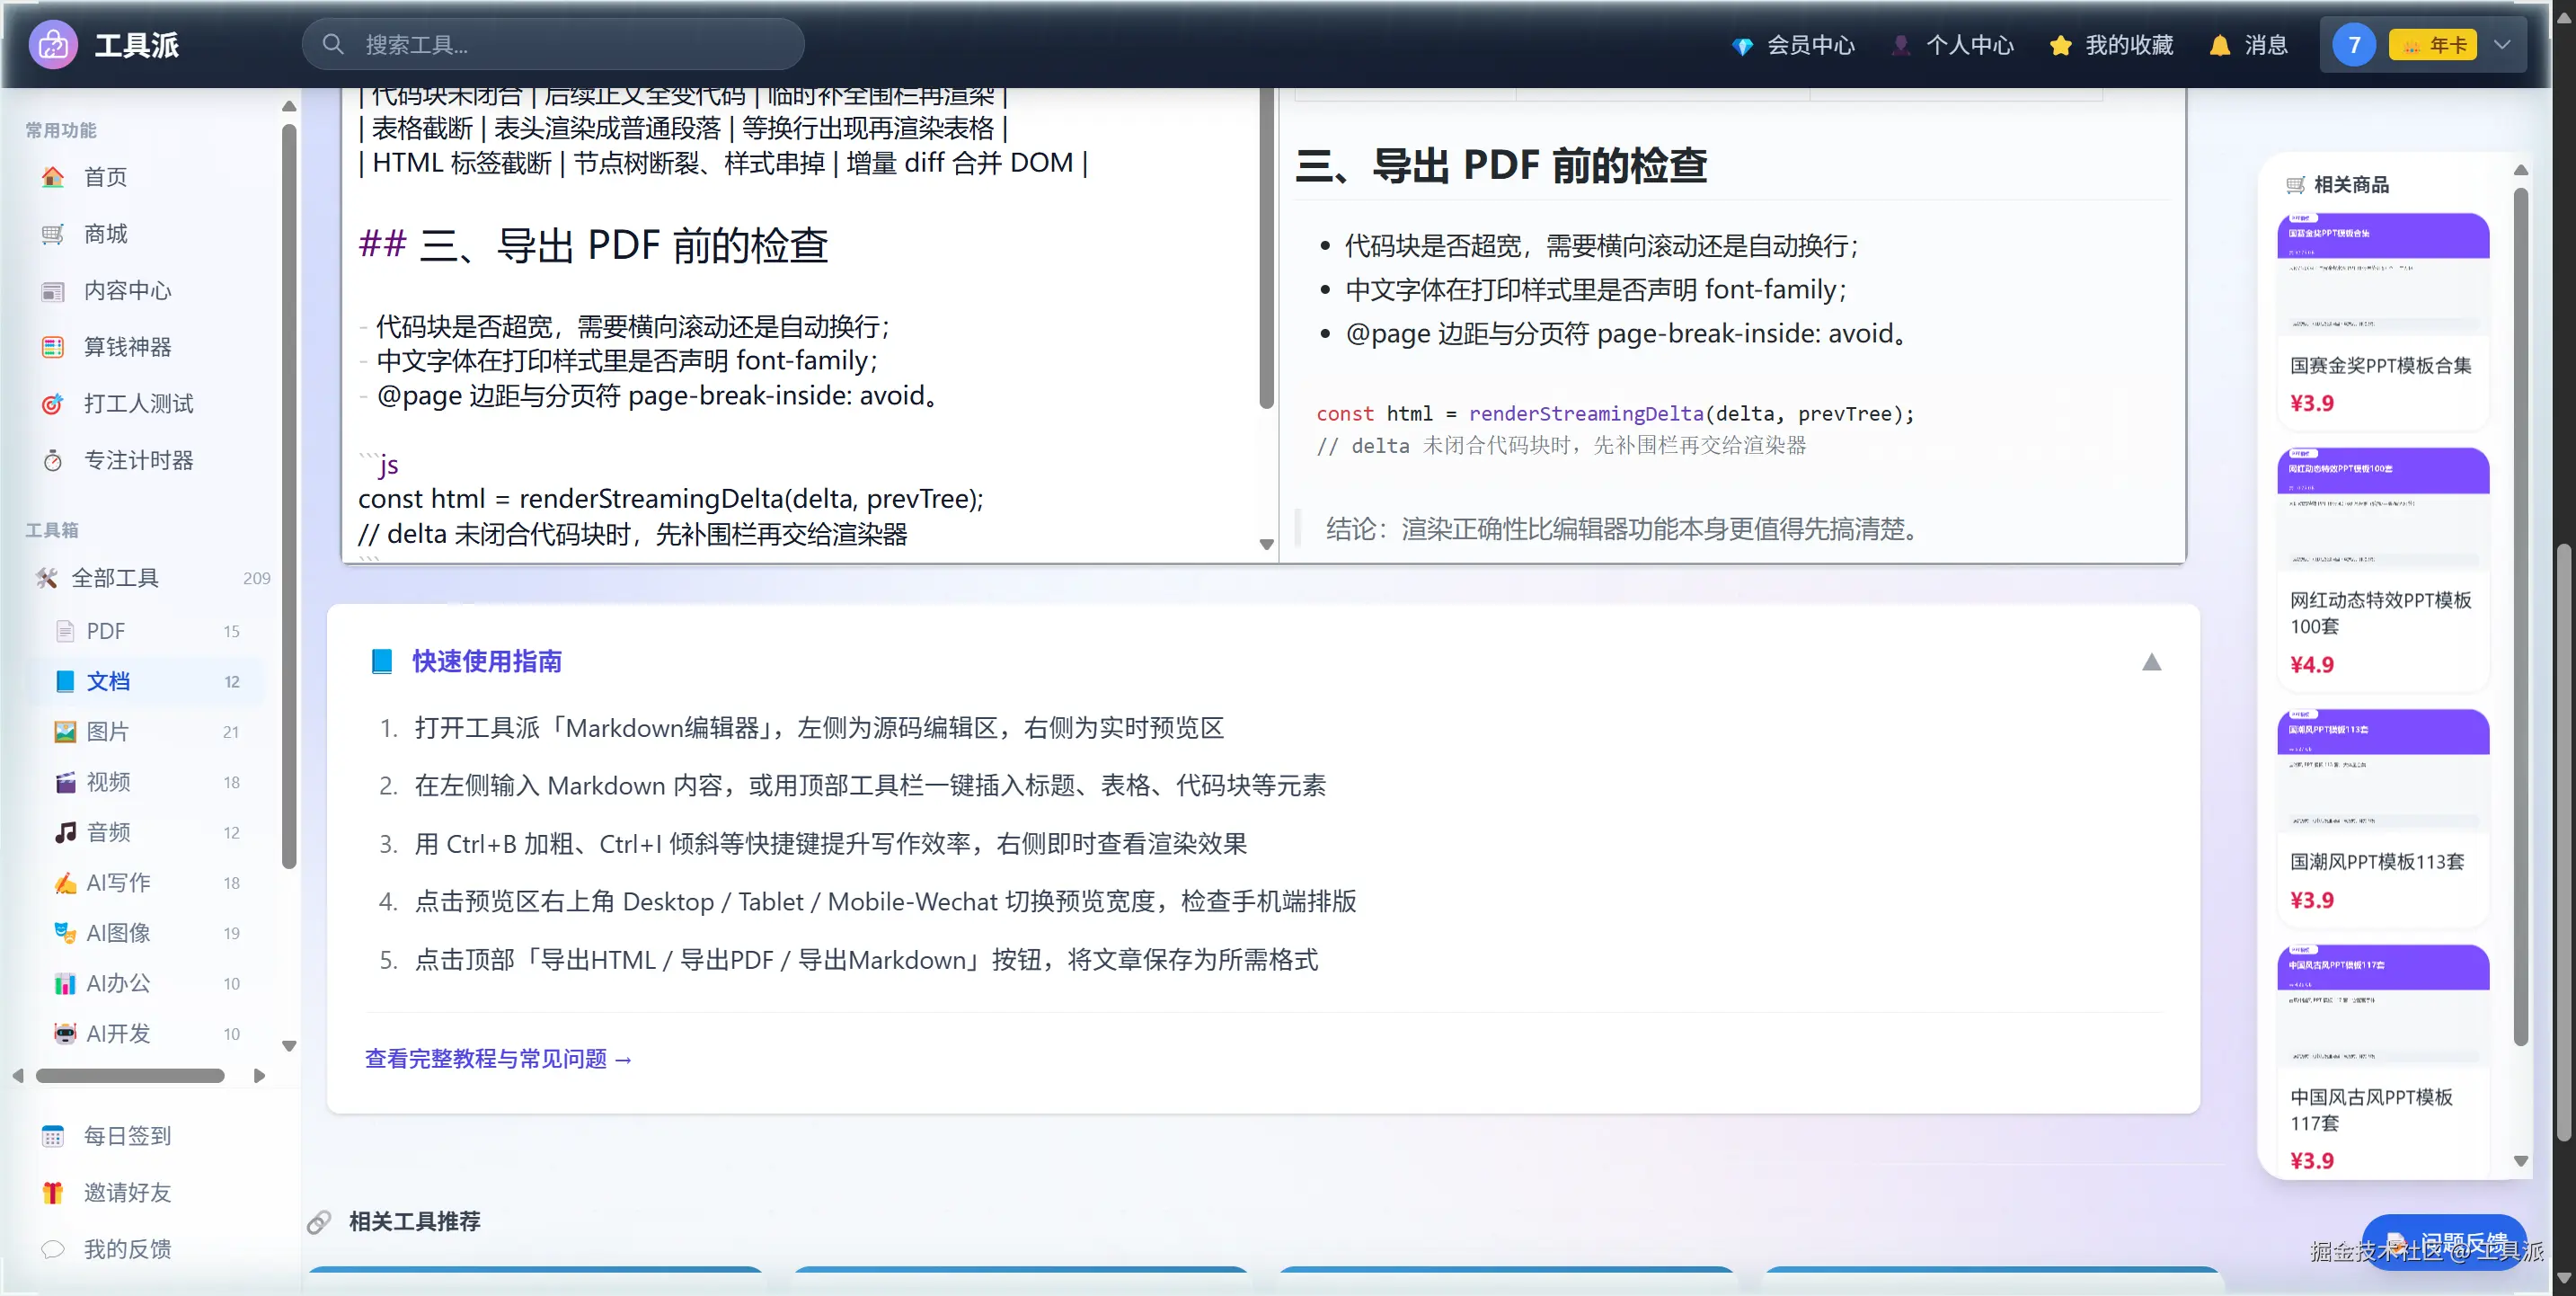Collapse the 快速使用指南 panel
This screenshot has width=2576, height=1296.
point(2152,662)
